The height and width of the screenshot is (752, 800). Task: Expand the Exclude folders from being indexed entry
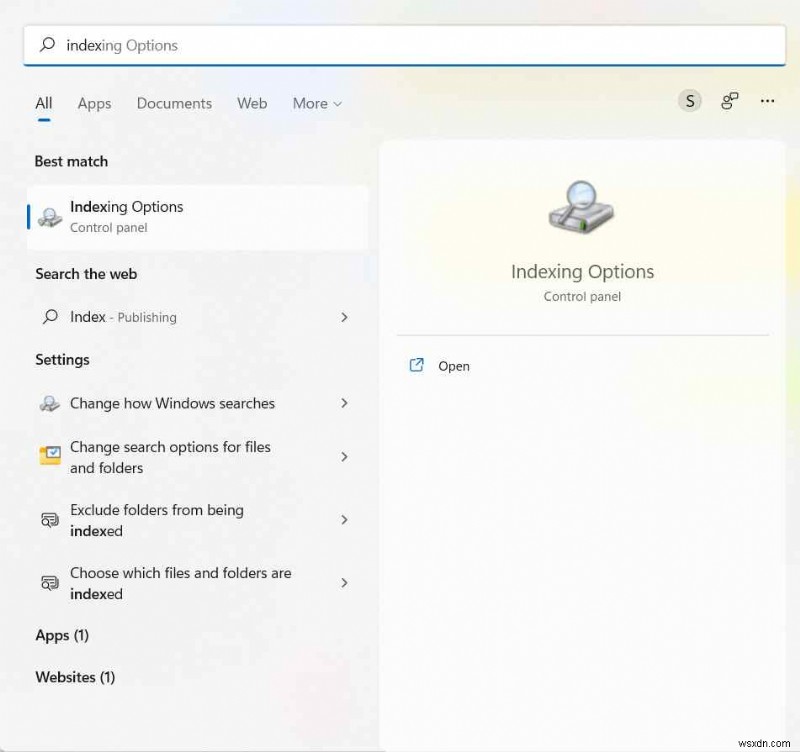click(x=345, y=520)
